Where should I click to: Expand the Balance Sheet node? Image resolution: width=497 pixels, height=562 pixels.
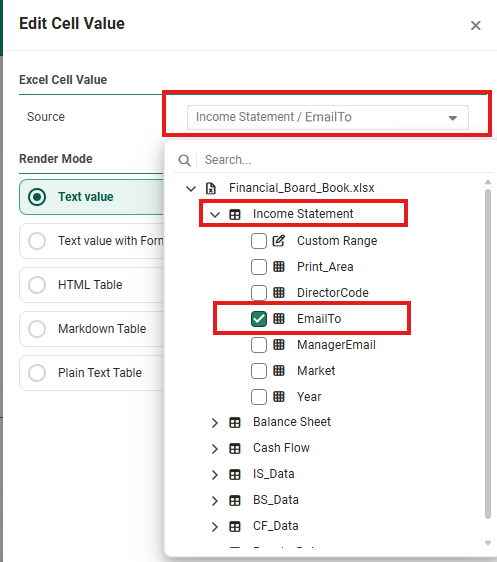point(215,423)
